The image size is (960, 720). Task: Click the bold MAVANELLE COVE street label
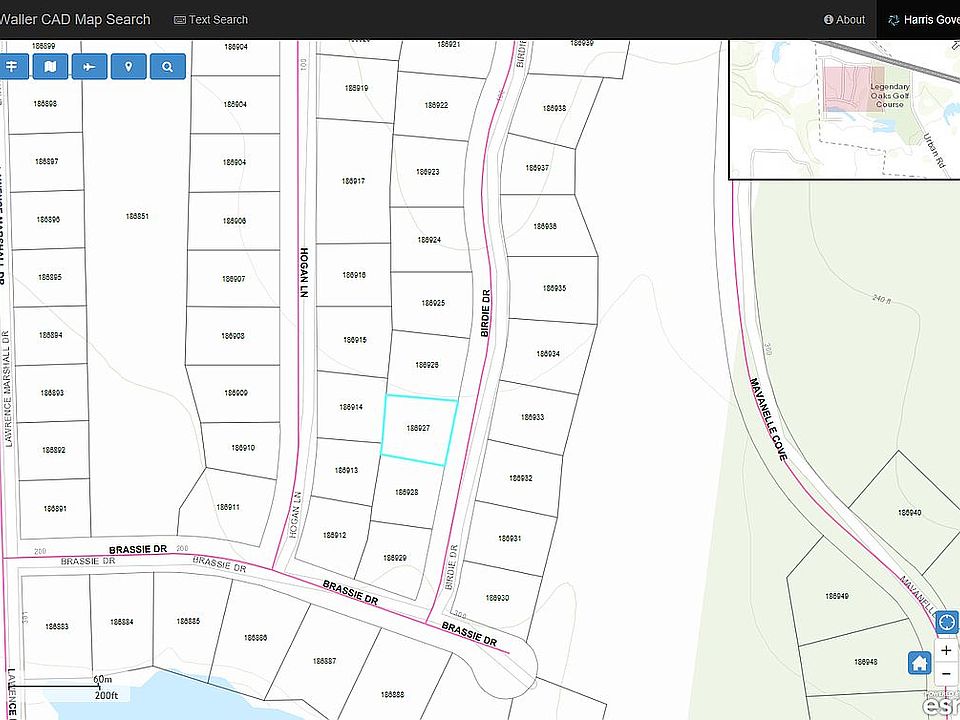pyautogui.click(x=768, y=420)
